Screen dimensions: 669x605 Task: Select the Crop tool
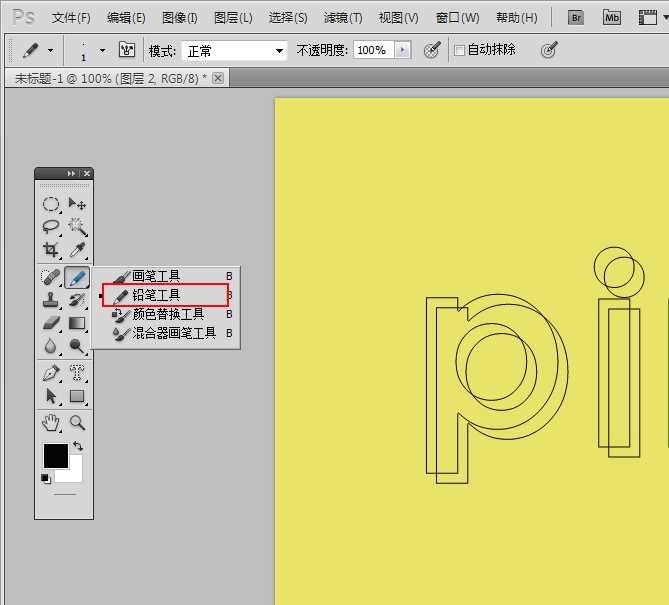(50, 250)
